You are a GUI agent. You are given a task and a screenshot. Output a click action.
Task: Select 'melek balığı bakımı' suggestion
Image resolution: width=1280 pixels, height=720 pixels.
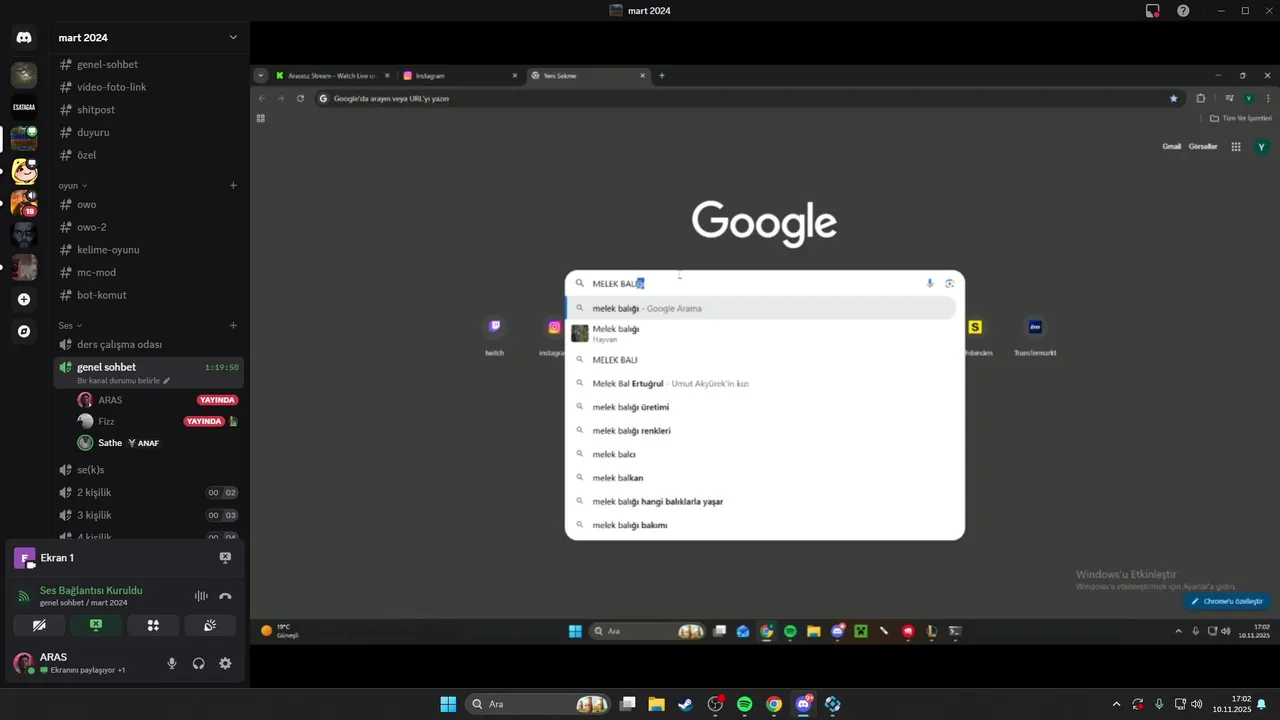[765, 525]
